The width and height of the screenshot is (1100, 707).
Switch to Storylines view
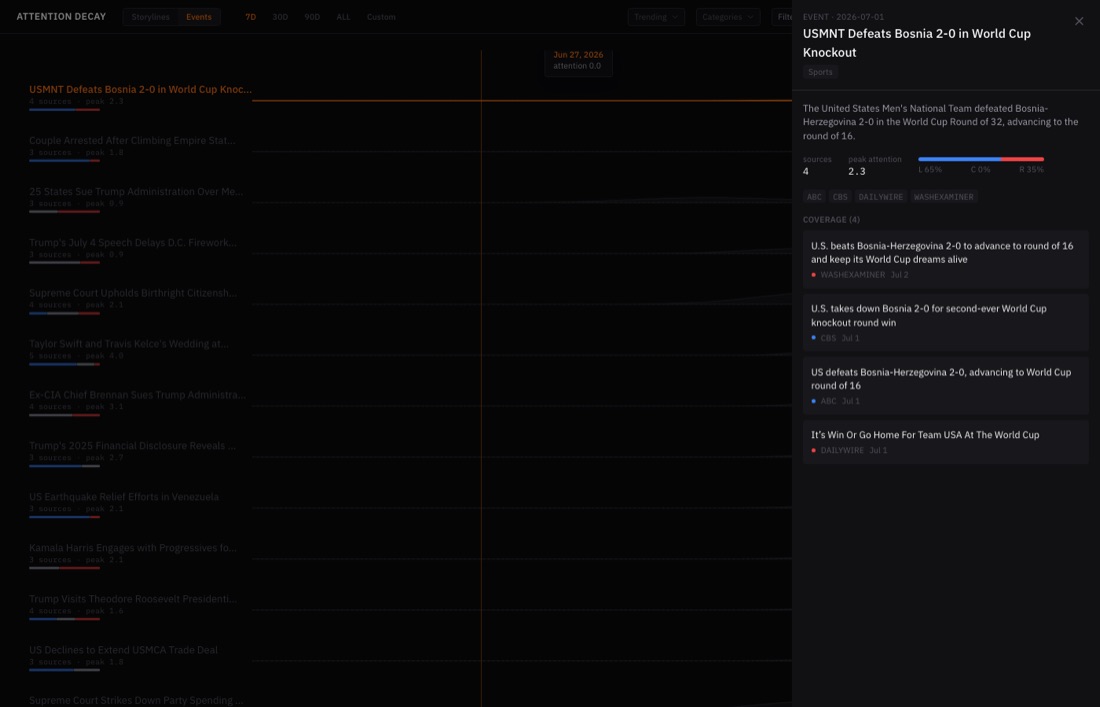pyautogui.click(x=151, y=17)
